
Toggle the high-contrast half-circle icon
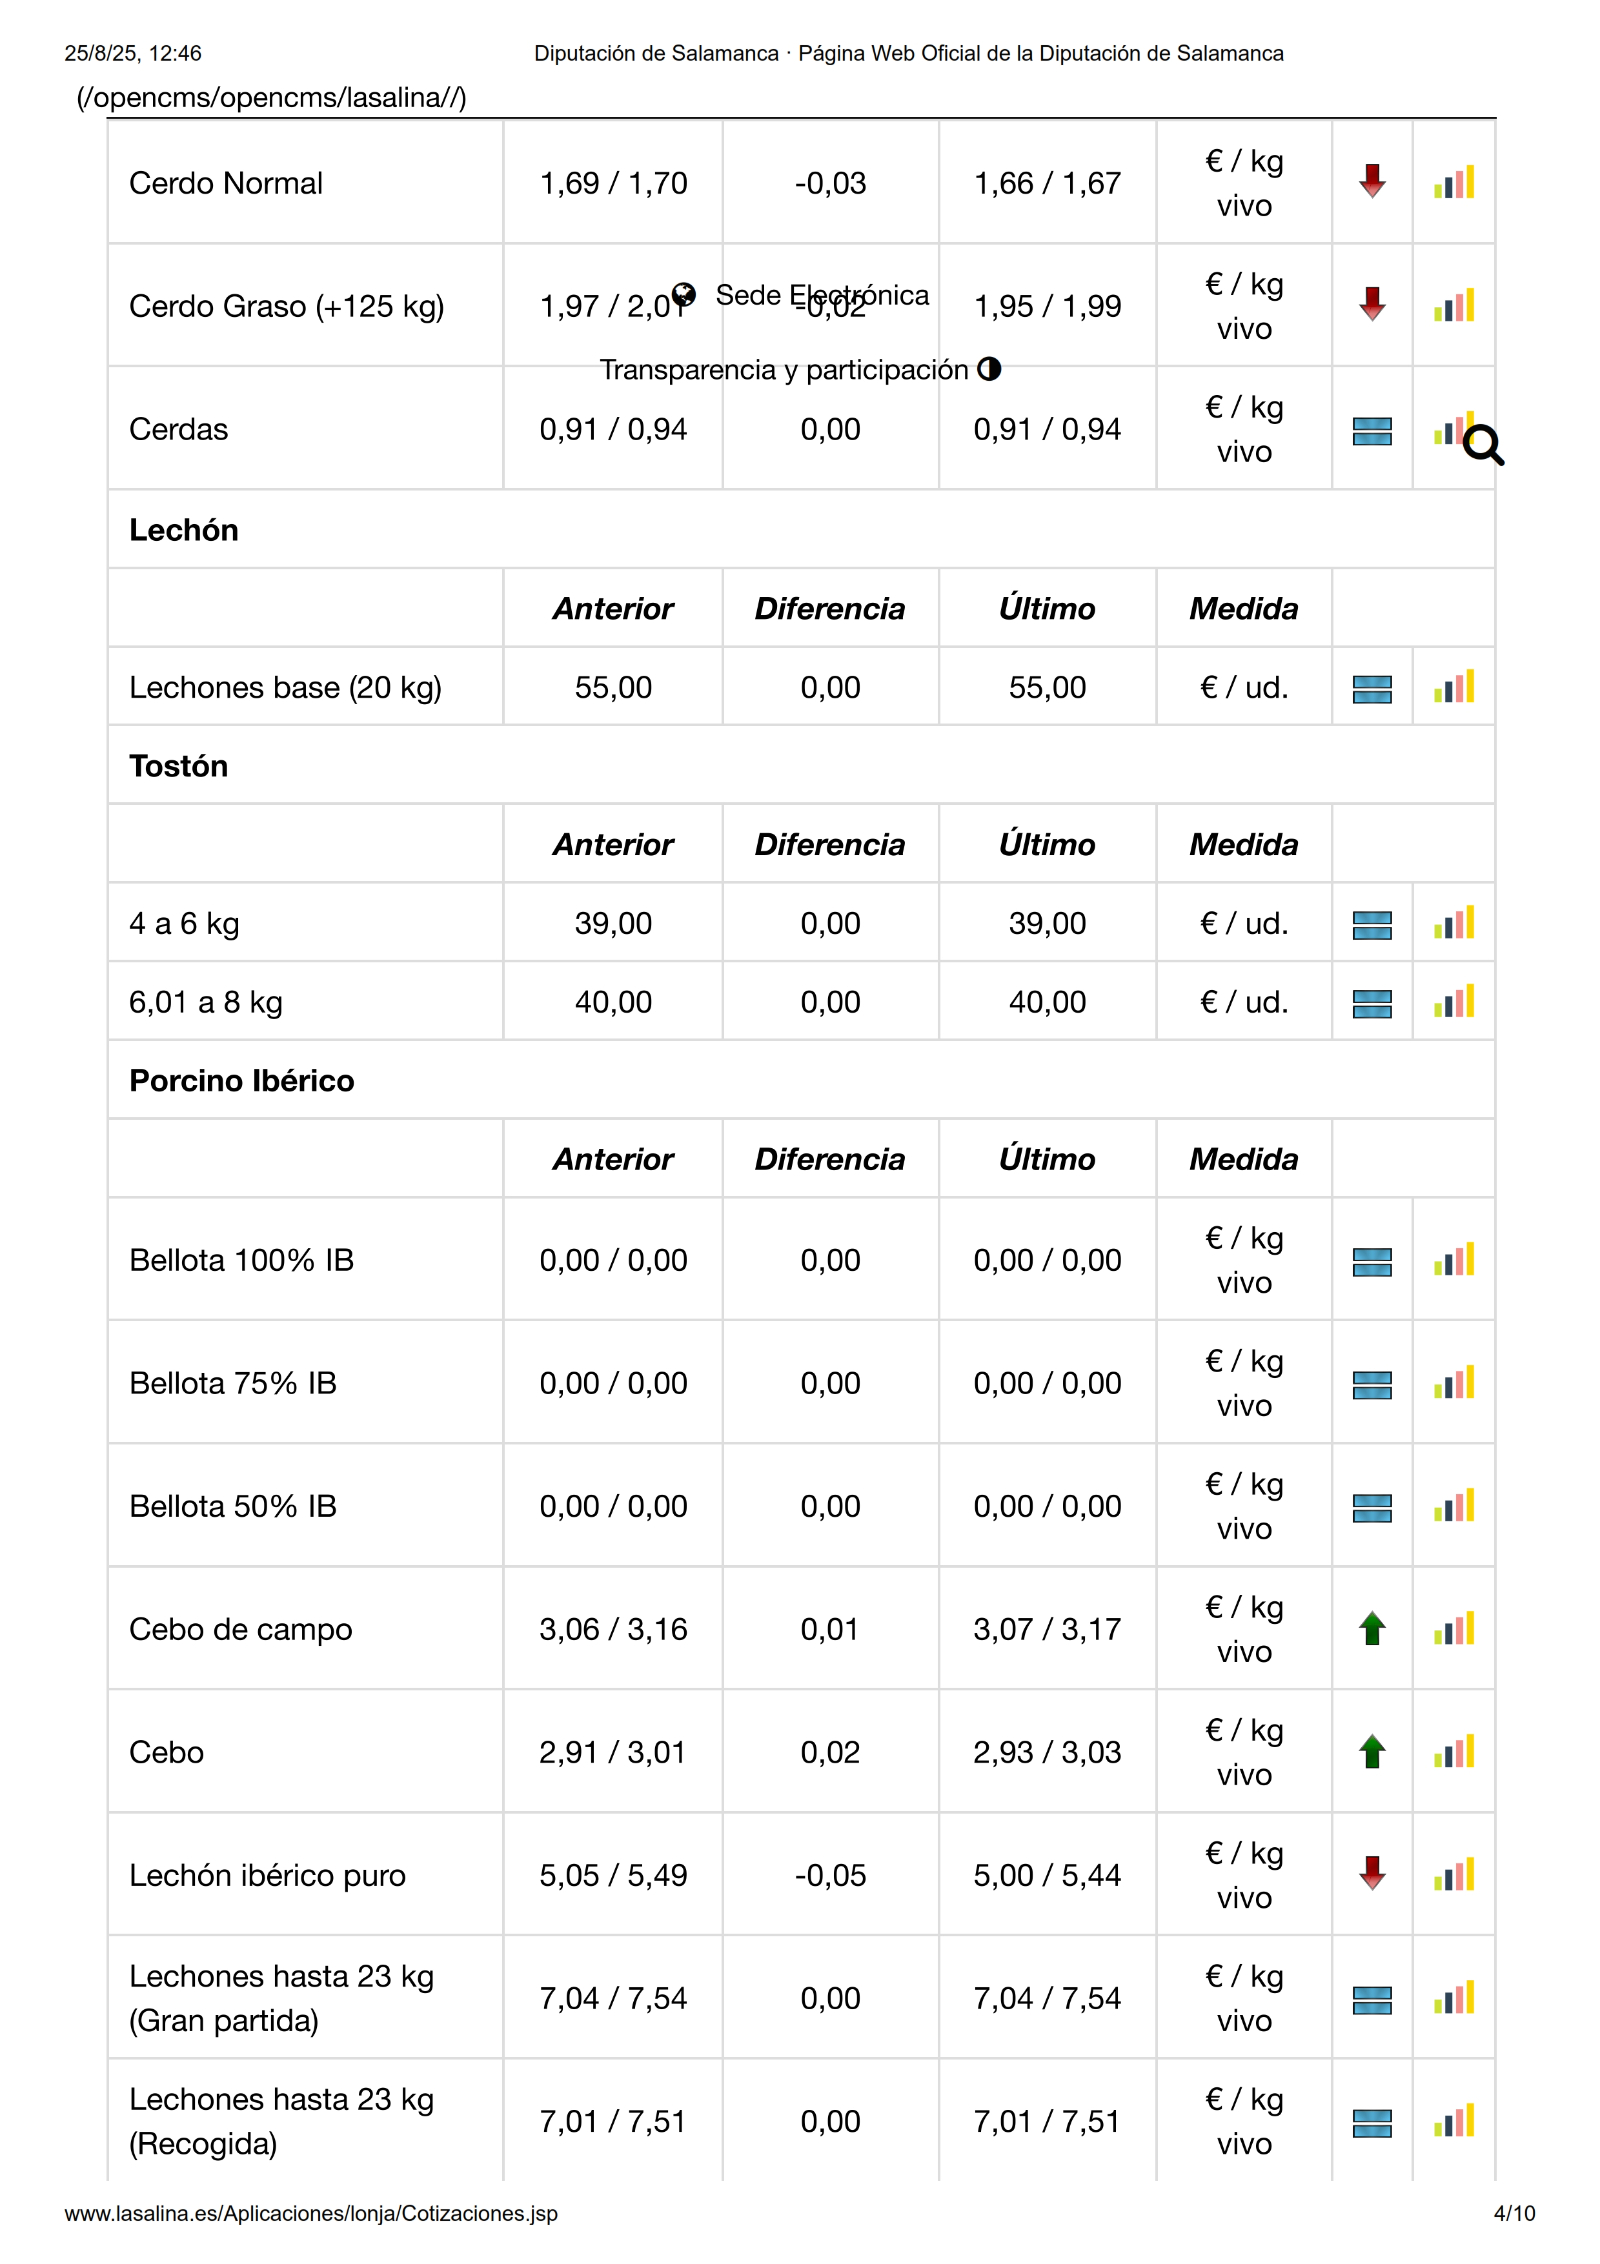(989, 369)
